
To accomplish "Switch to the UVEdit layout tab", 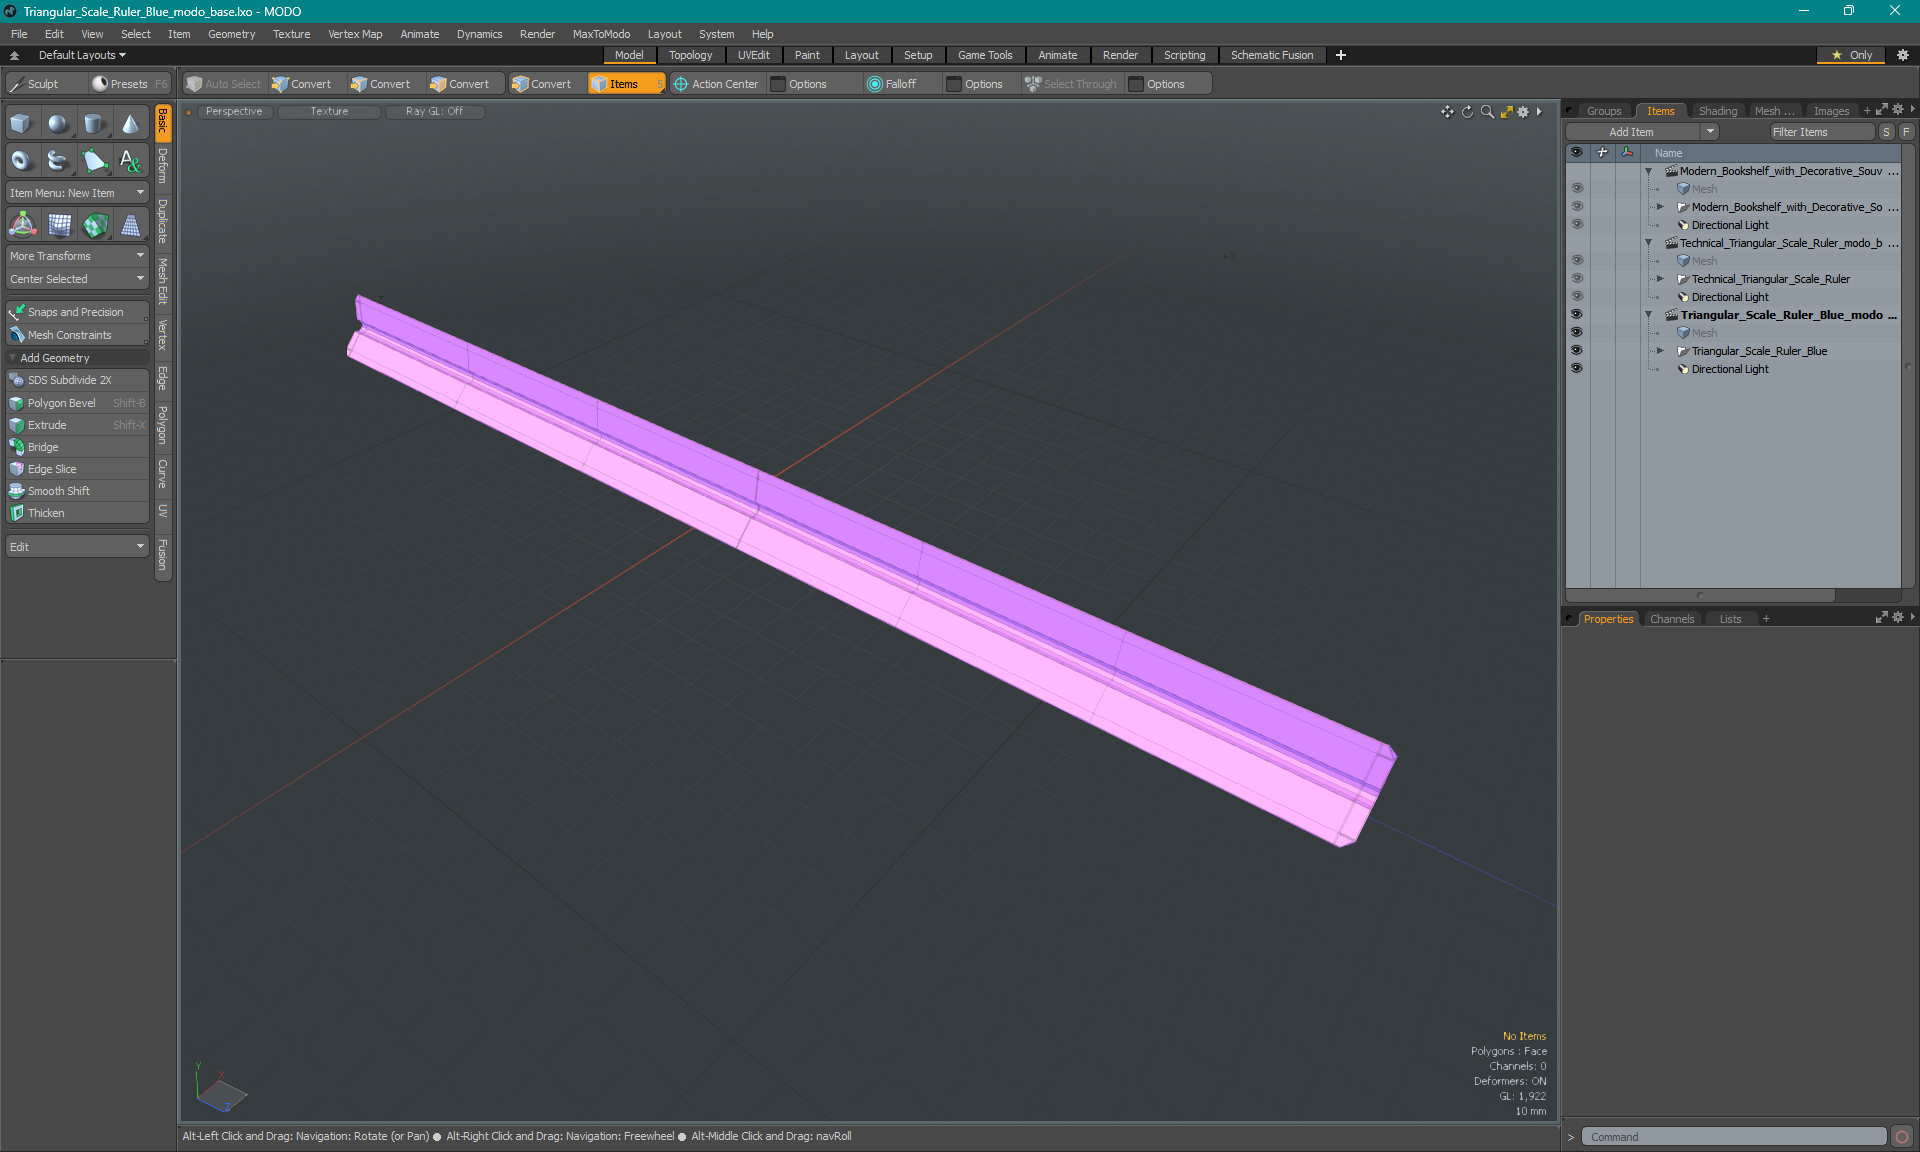I will pyautogui.click(x=753, y=55).
